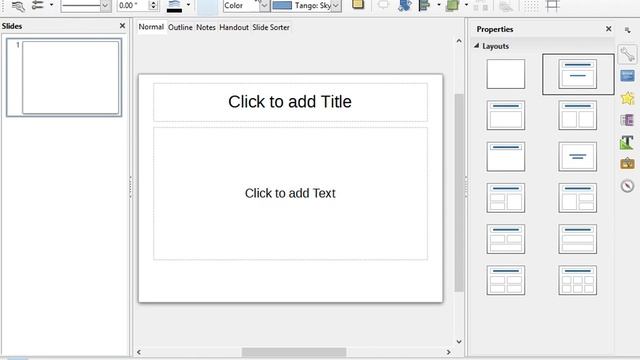Choose Title, Content and 2 Content layout
The height and width of the screenshot is (360, 640).
pos(578,198)
